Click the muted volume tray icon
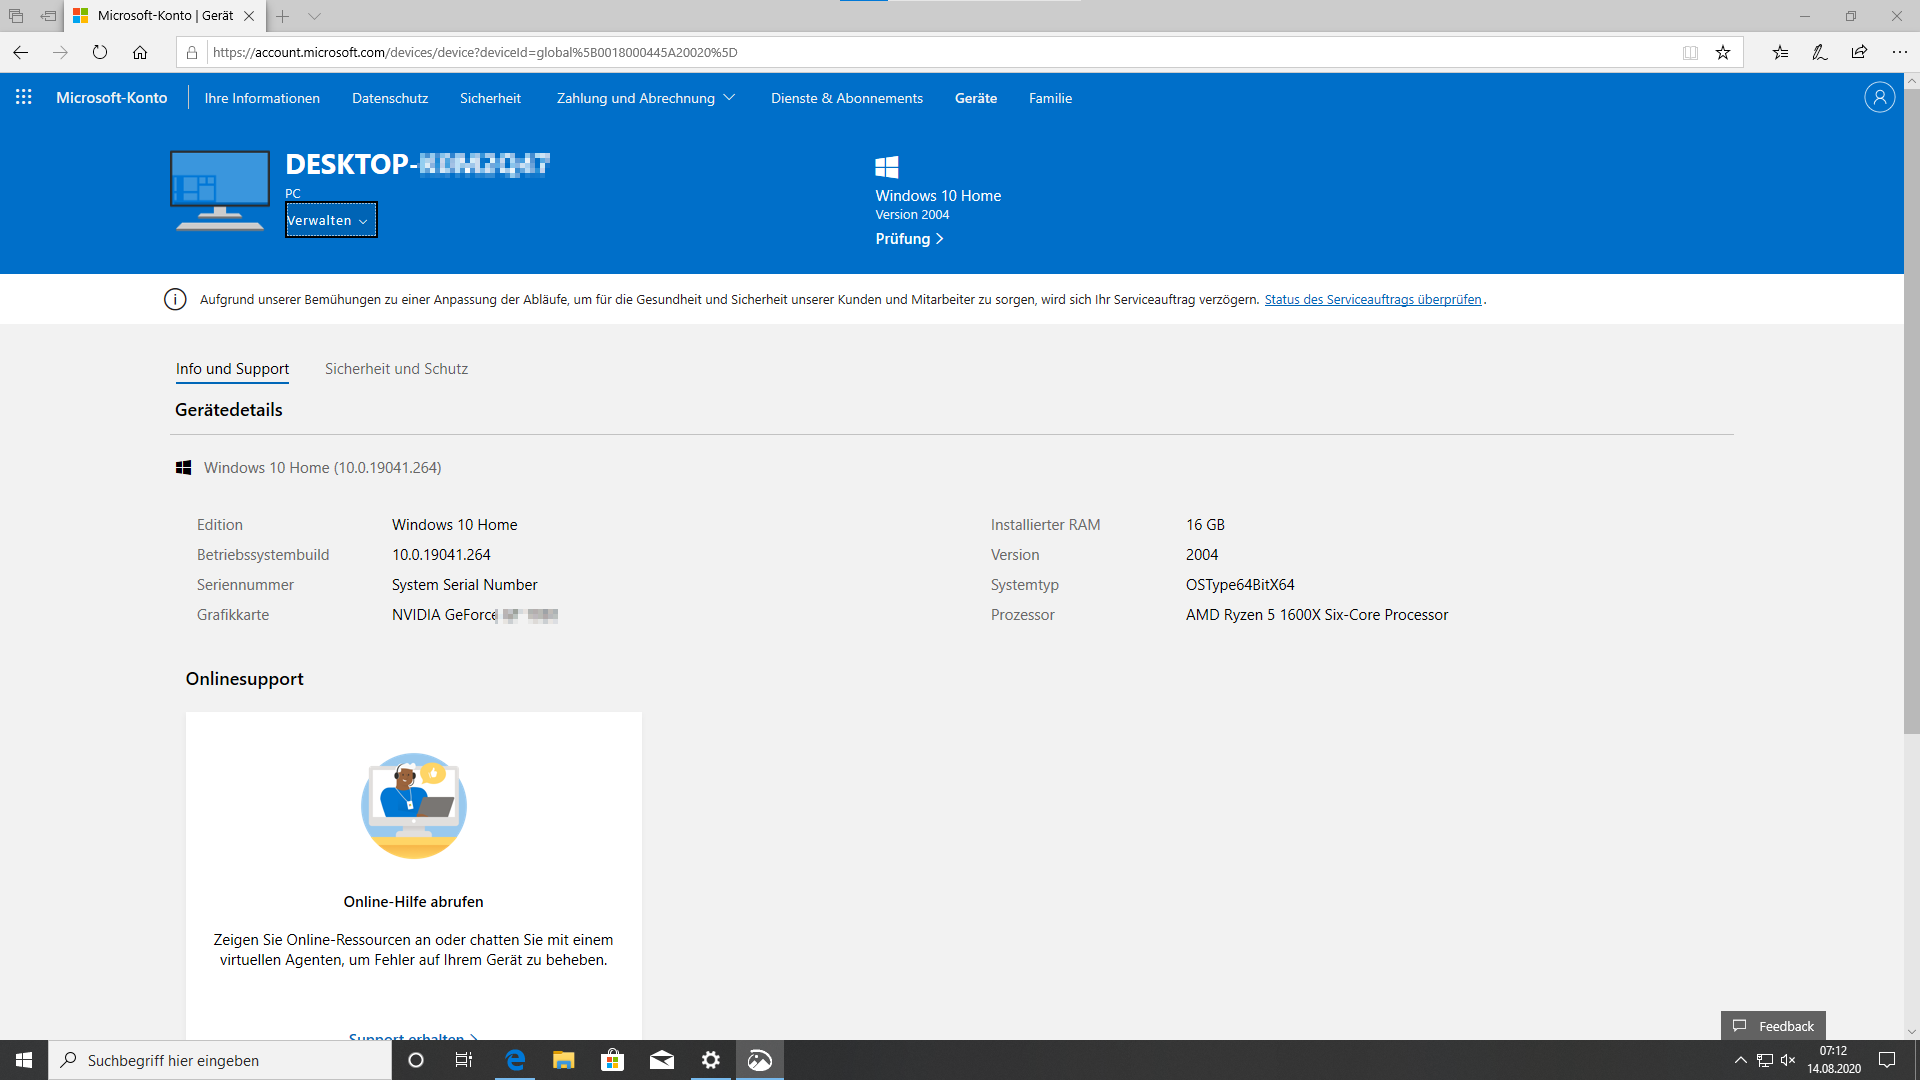 point(1788,1060)
